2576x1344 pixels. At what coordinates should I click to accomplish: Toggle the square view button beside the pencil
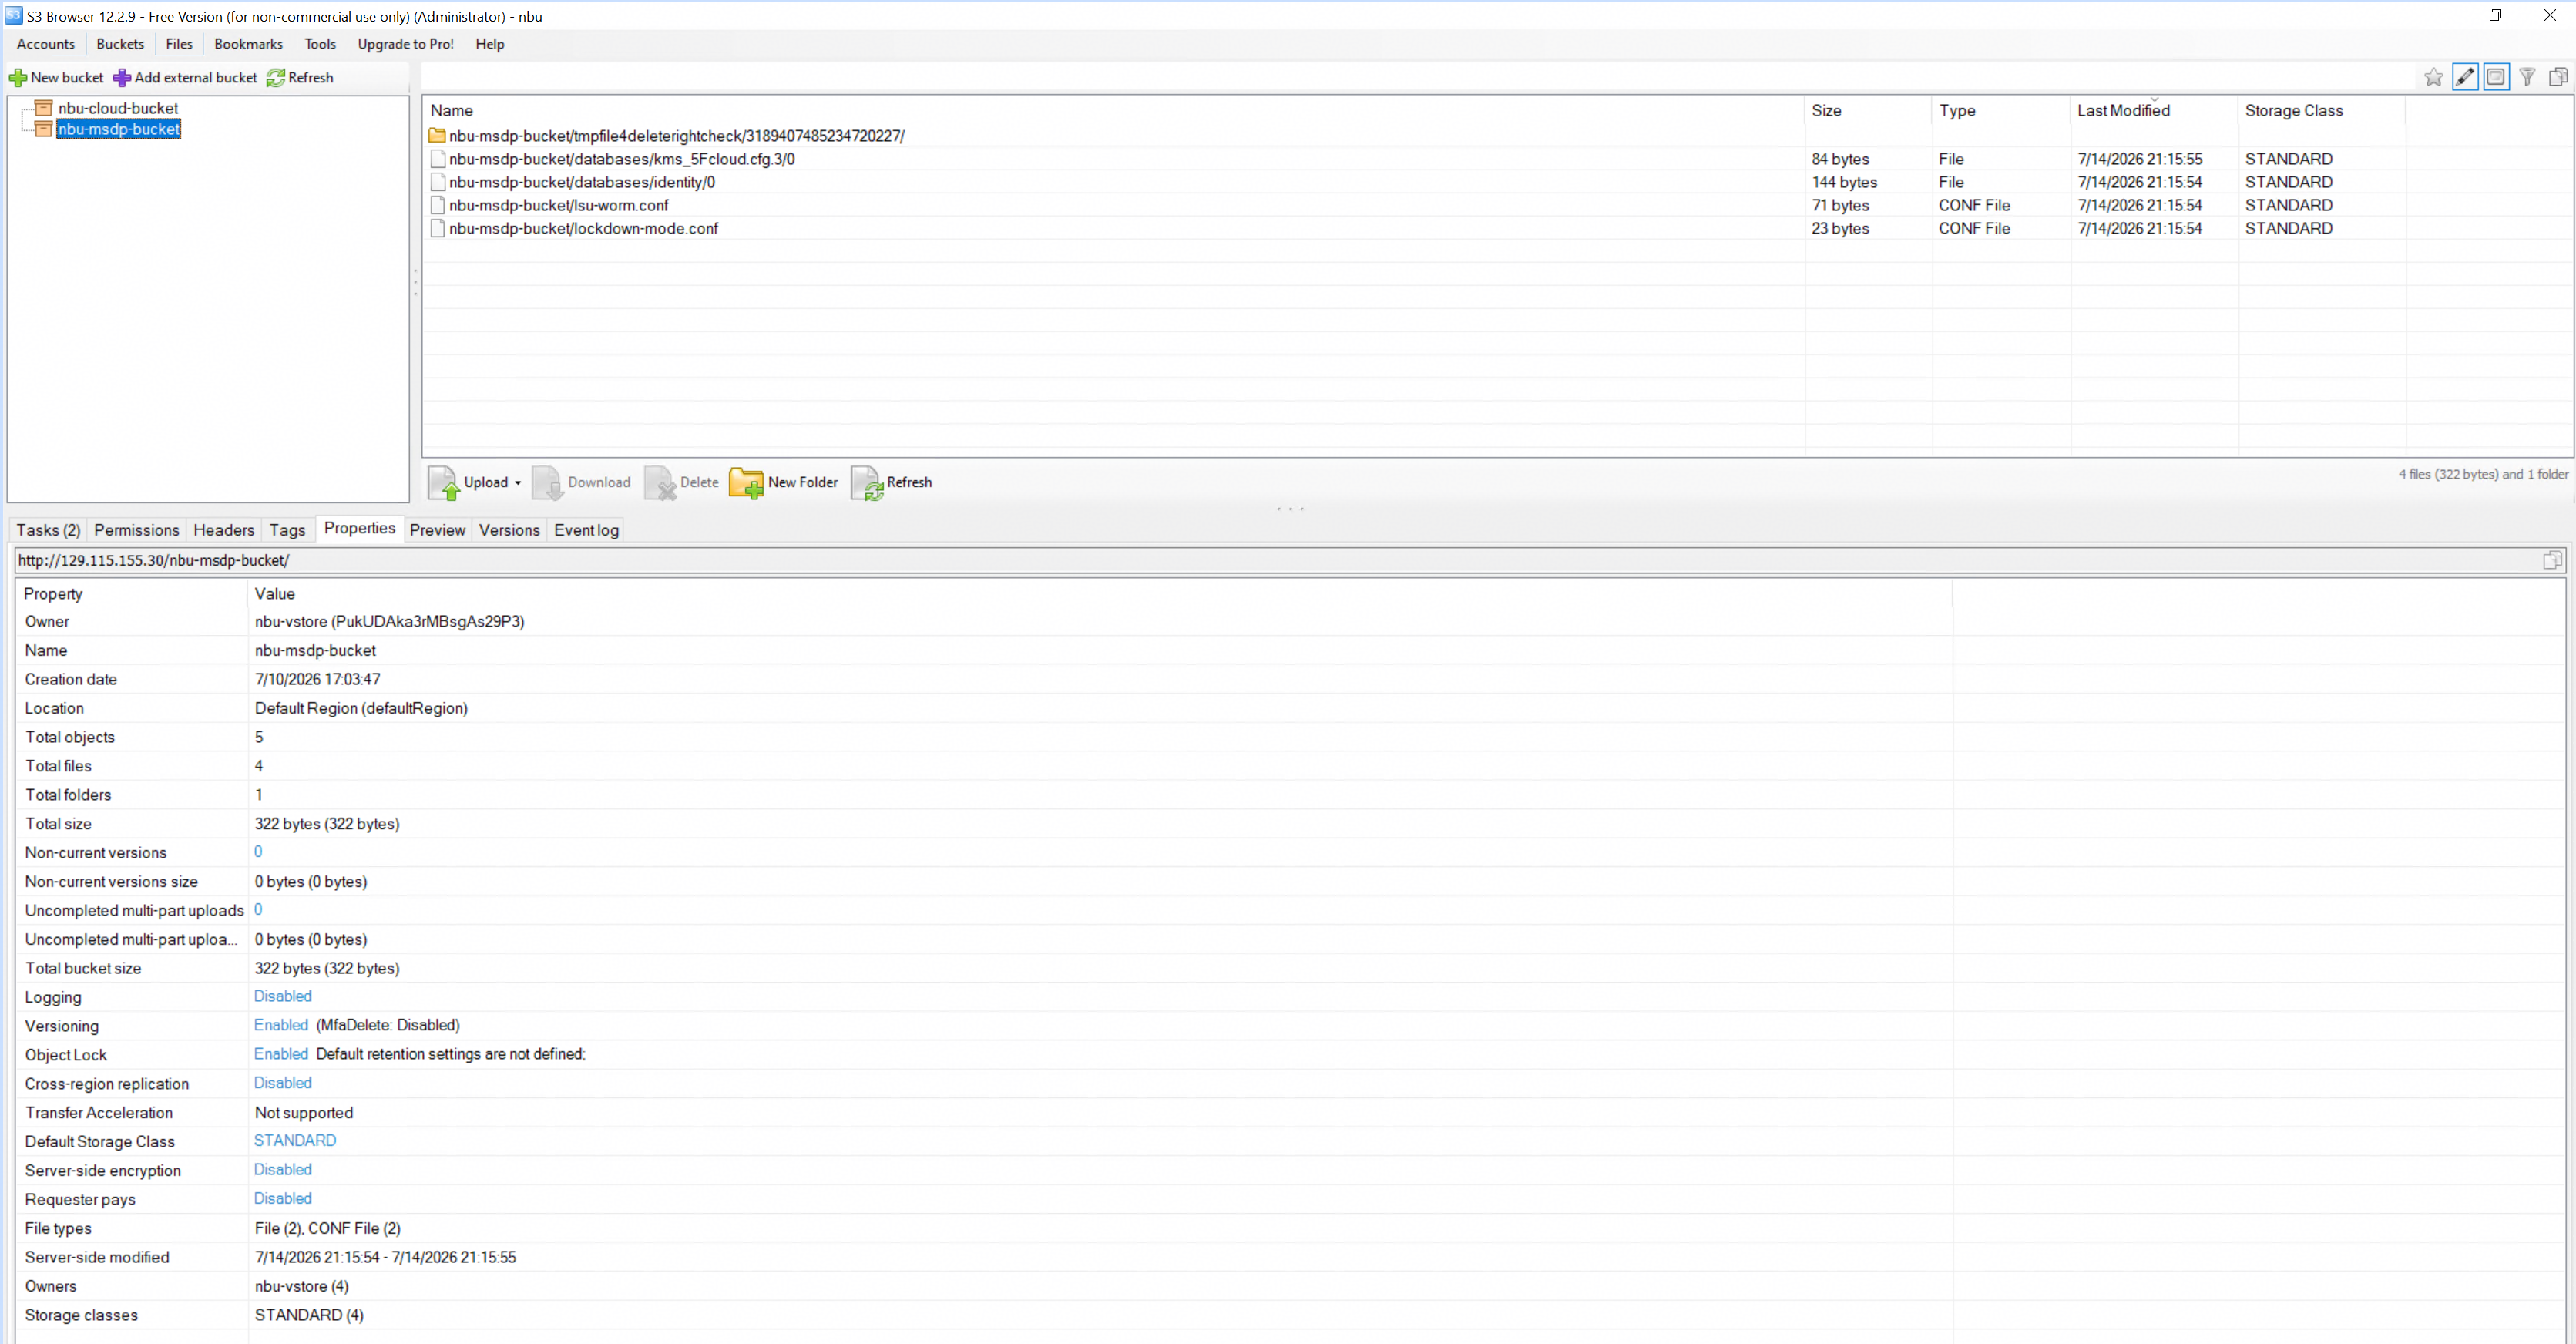coord(2496,77)
